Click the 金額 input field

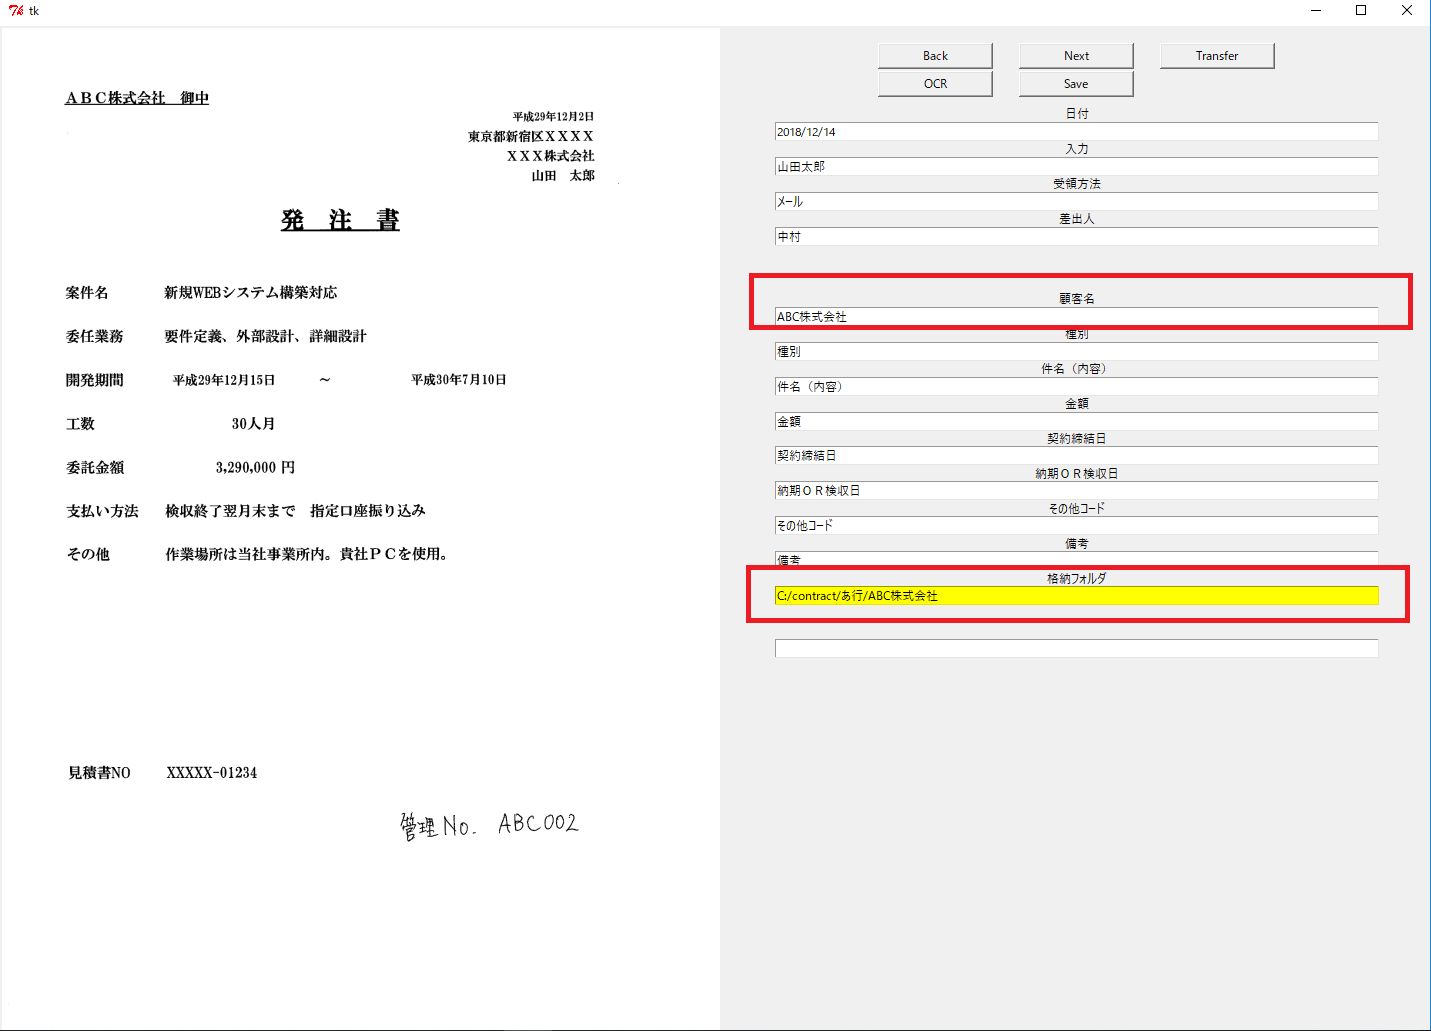pos(1076,422)
